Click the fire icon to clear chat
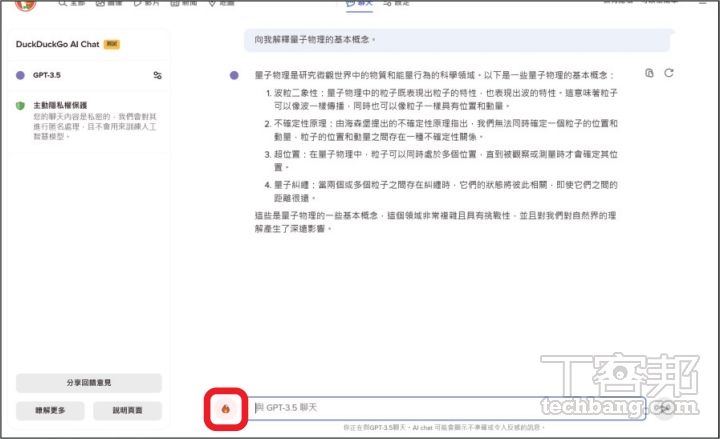Viewport: 720px width, 439px height. 225,409
